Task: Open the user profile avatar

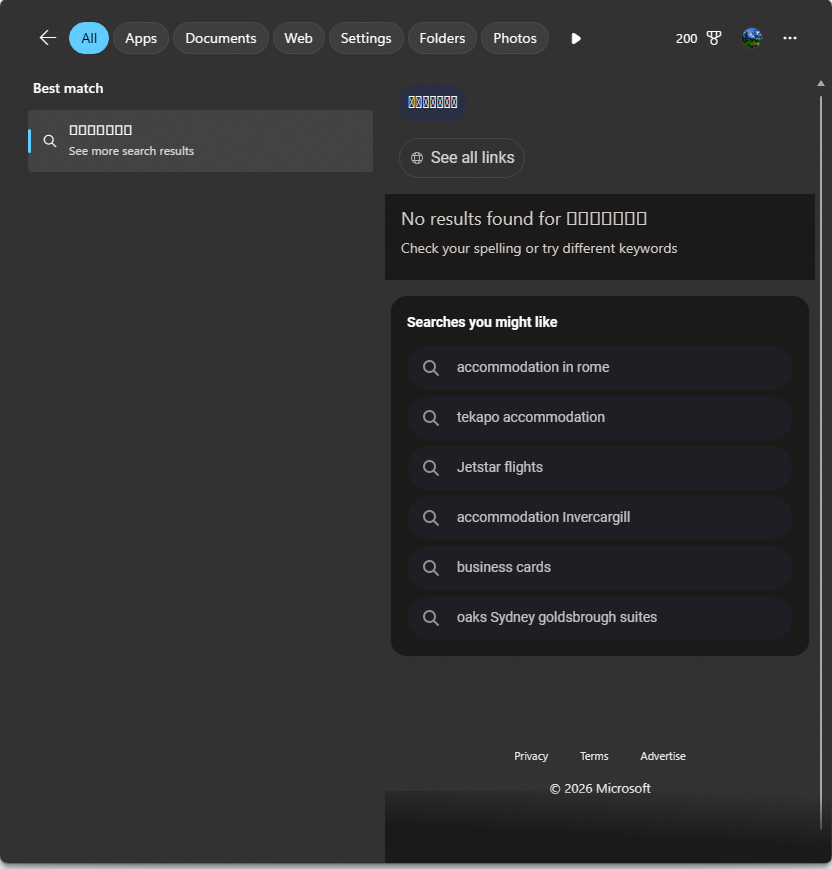Action: tap(752, 38)
